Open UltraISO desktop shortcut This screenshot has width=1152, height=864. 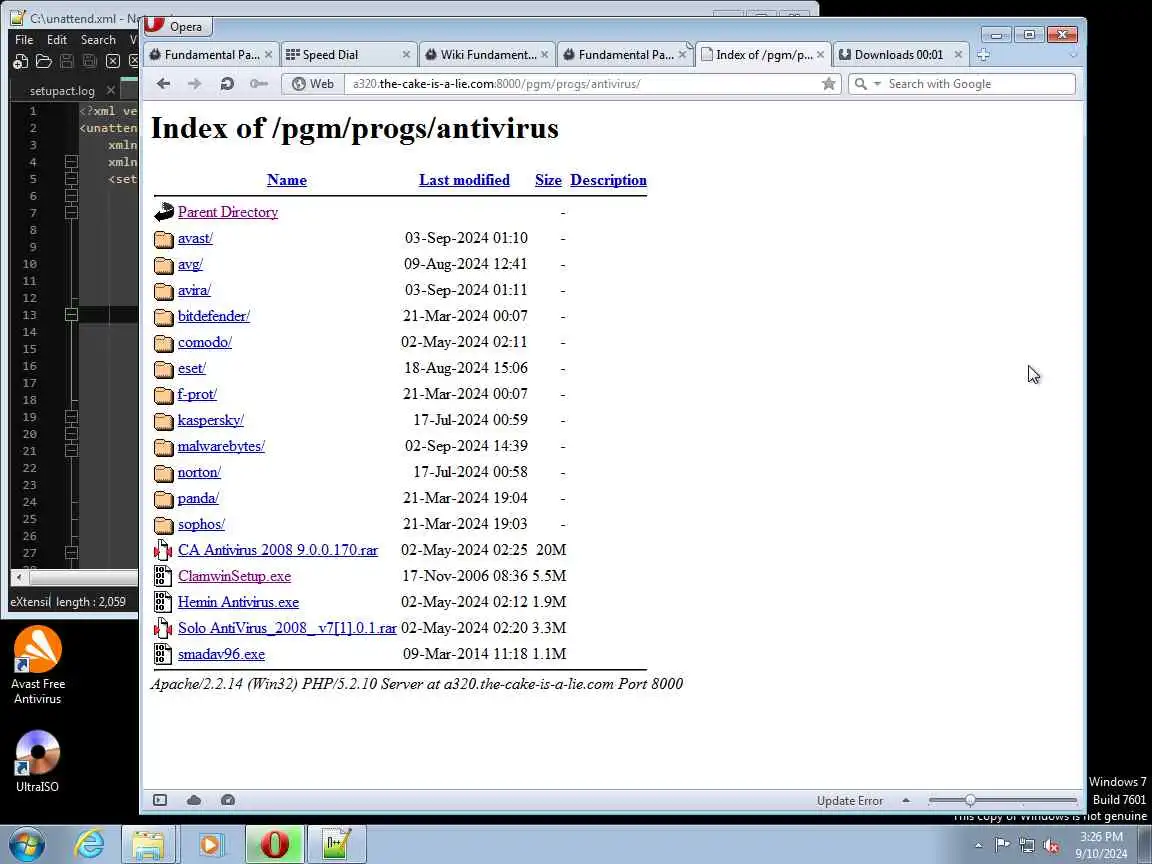(x=37, y=761)
